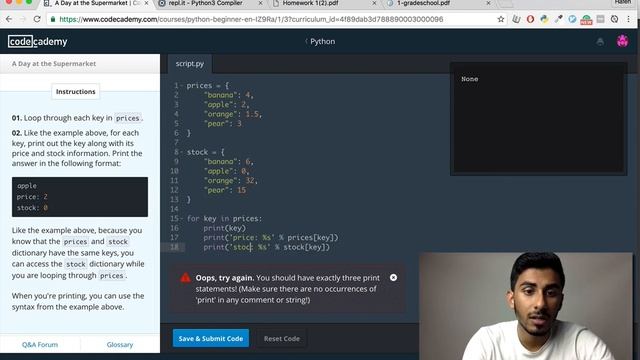The image size is (640, 360).
Task: Click the "banana": 4 line in prices
Action: click(x=229, y=95)
